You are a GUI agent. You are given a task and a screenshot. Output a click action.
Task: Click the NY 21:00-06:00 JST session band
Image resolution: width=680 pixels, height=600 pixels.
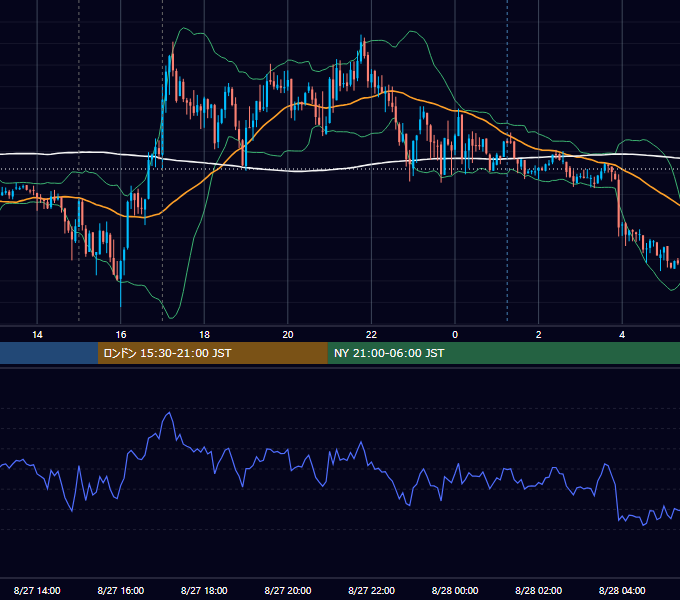coord(503,353)
